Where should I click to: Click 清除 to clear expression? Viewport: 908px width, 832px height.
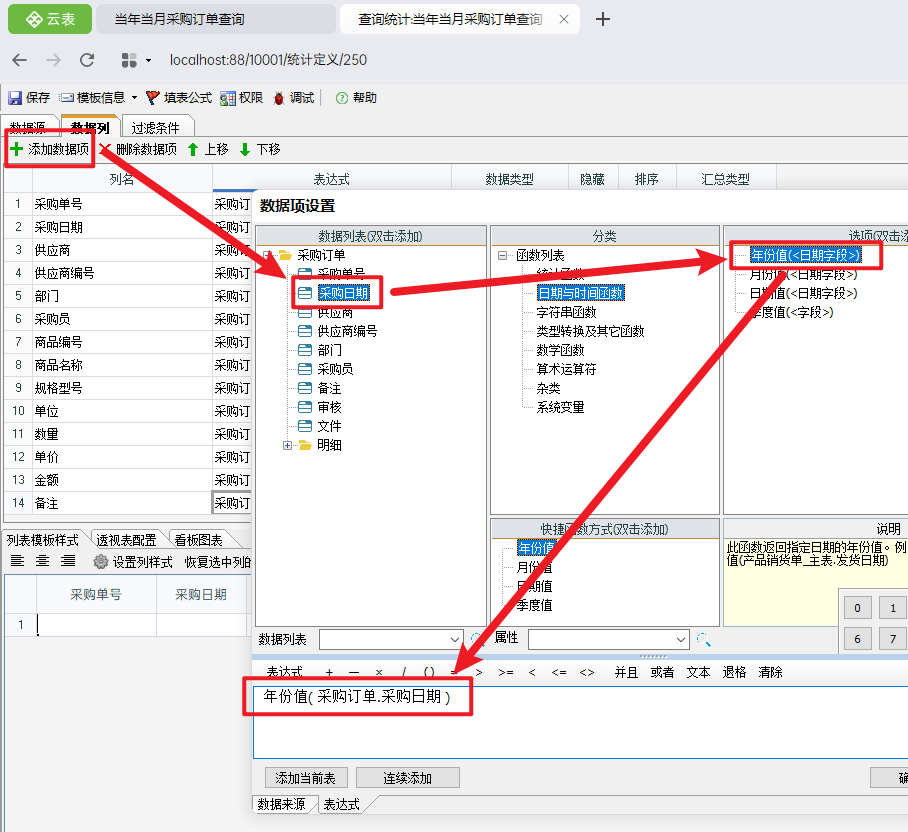[x=770, y=673]
